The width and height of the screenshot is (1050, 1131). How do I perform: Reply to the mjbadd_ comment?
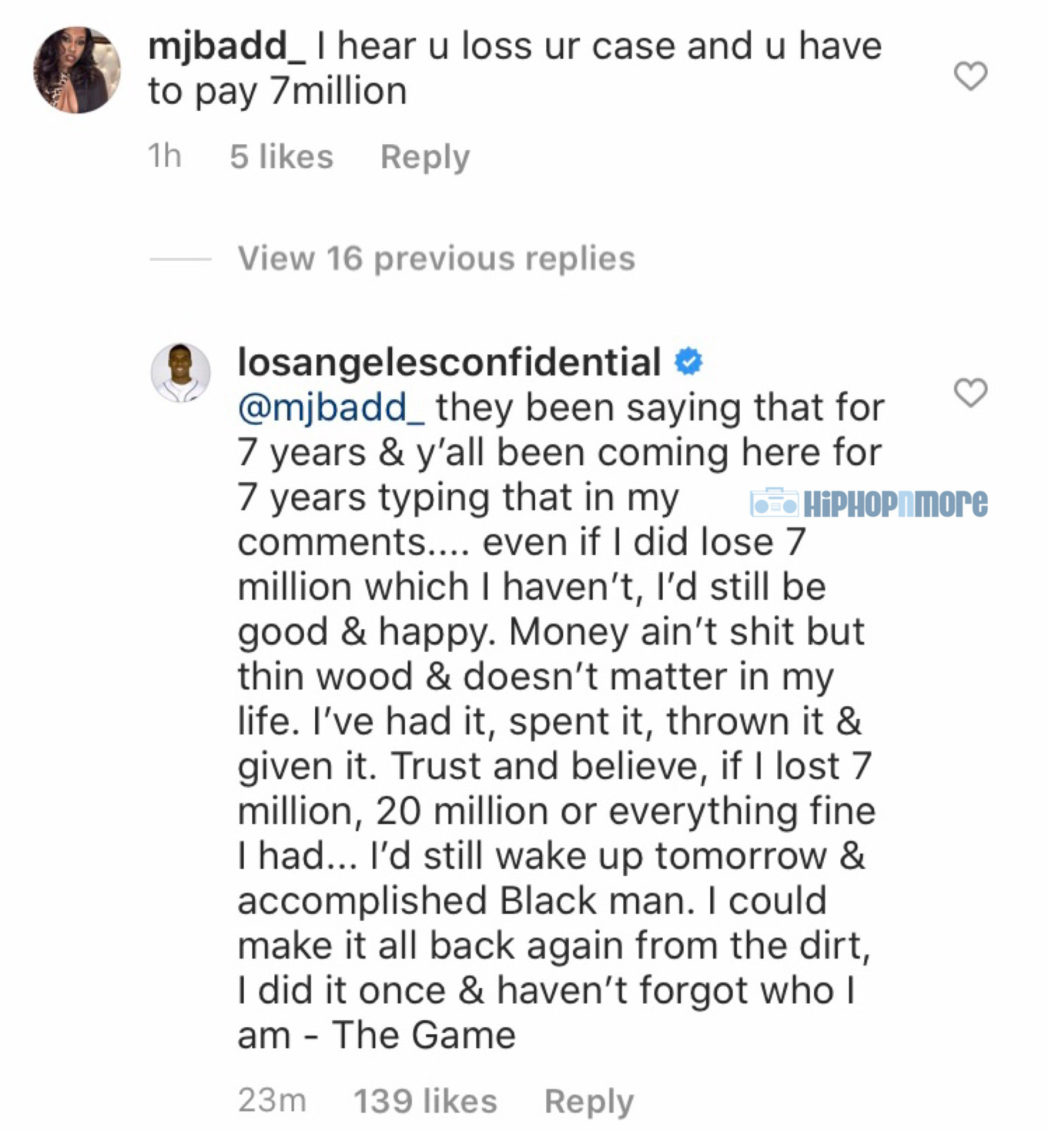425,157
